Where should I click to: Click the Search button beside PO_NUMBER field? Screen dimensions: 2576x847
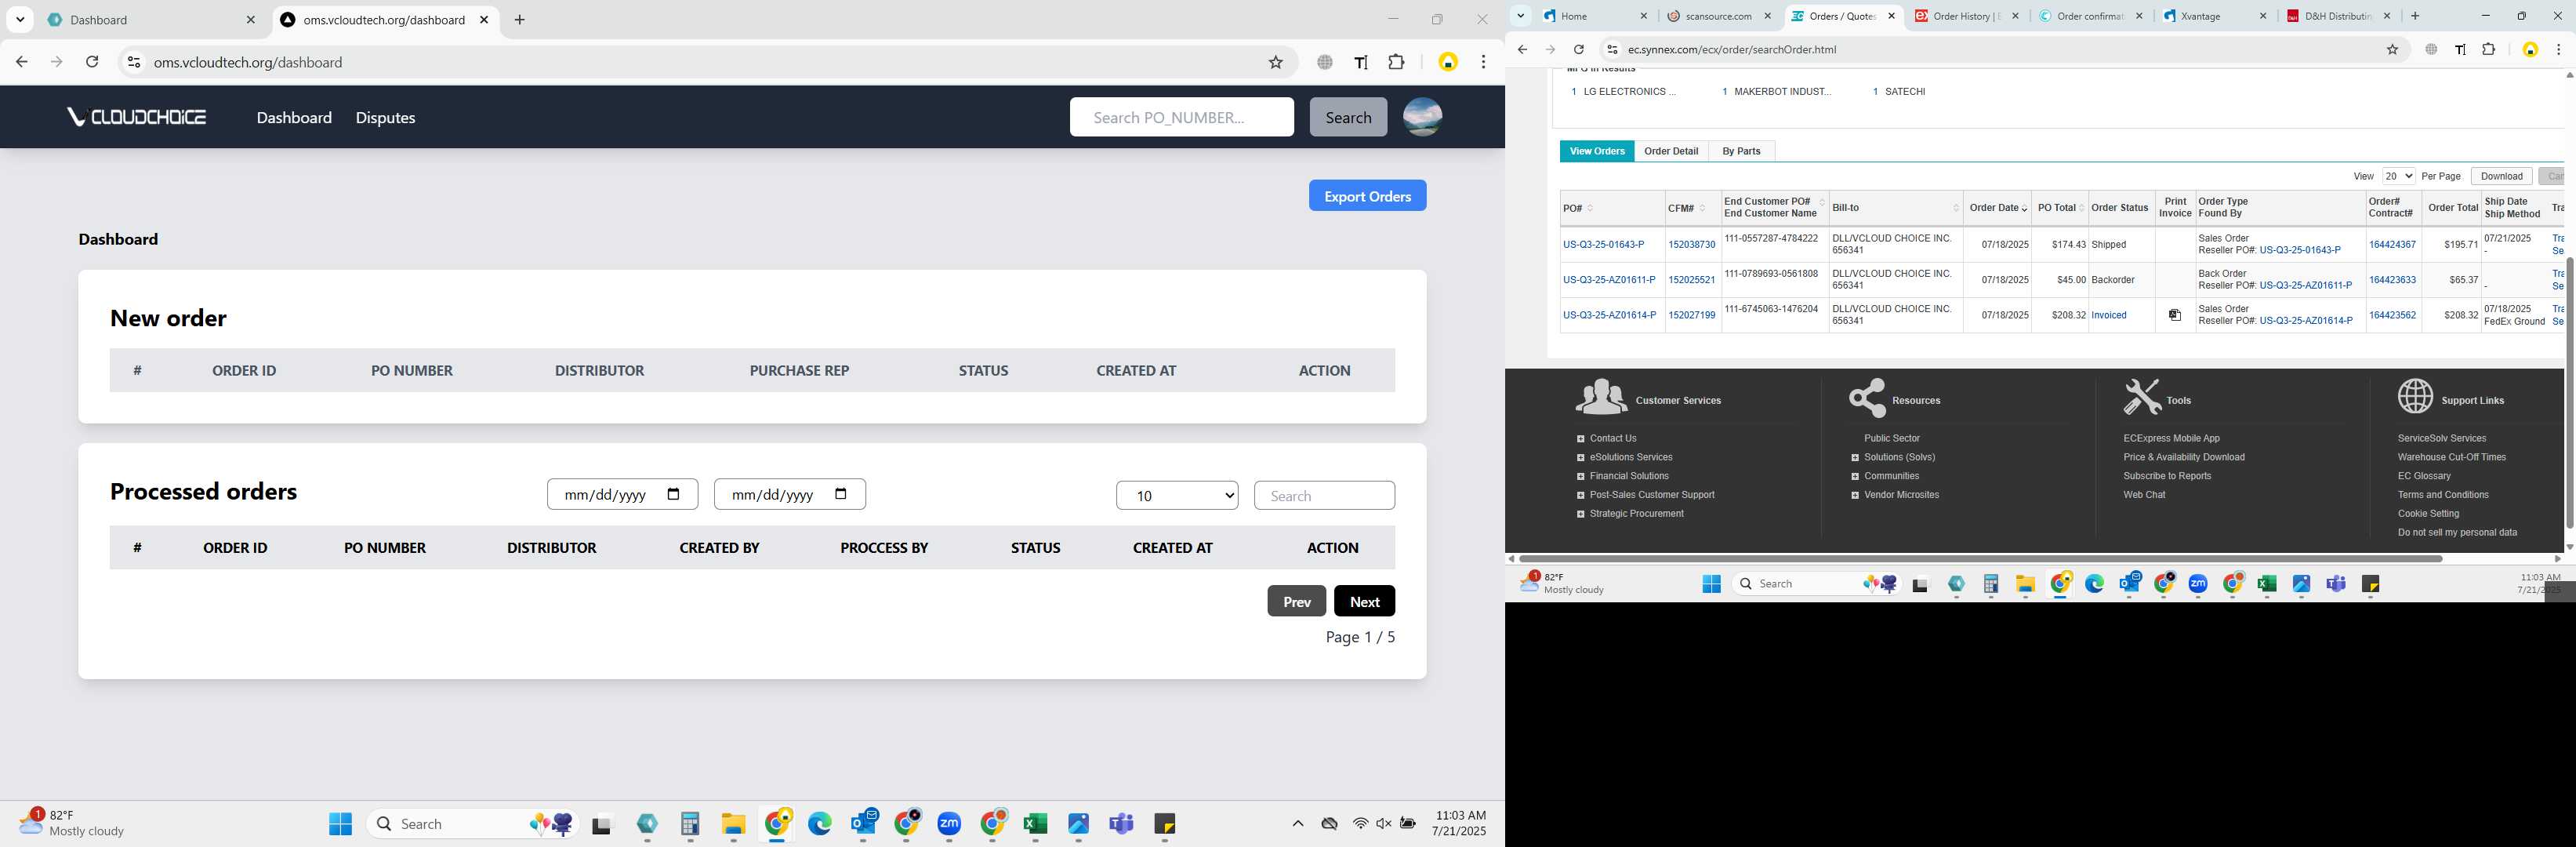tap(1348, 117)
